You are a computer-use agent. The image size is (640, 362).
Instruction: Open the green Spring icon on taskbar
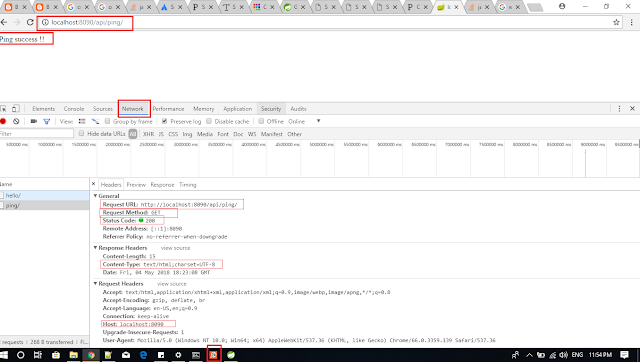pyautogui.click(x=231, y=355)
